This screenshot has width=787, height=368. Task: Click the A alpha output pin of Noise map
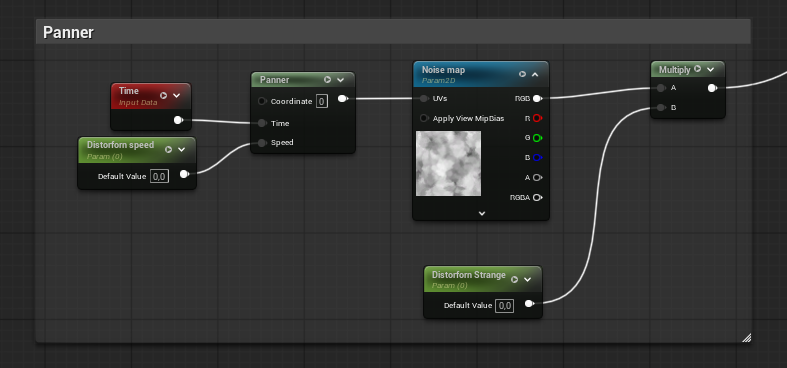537,177
